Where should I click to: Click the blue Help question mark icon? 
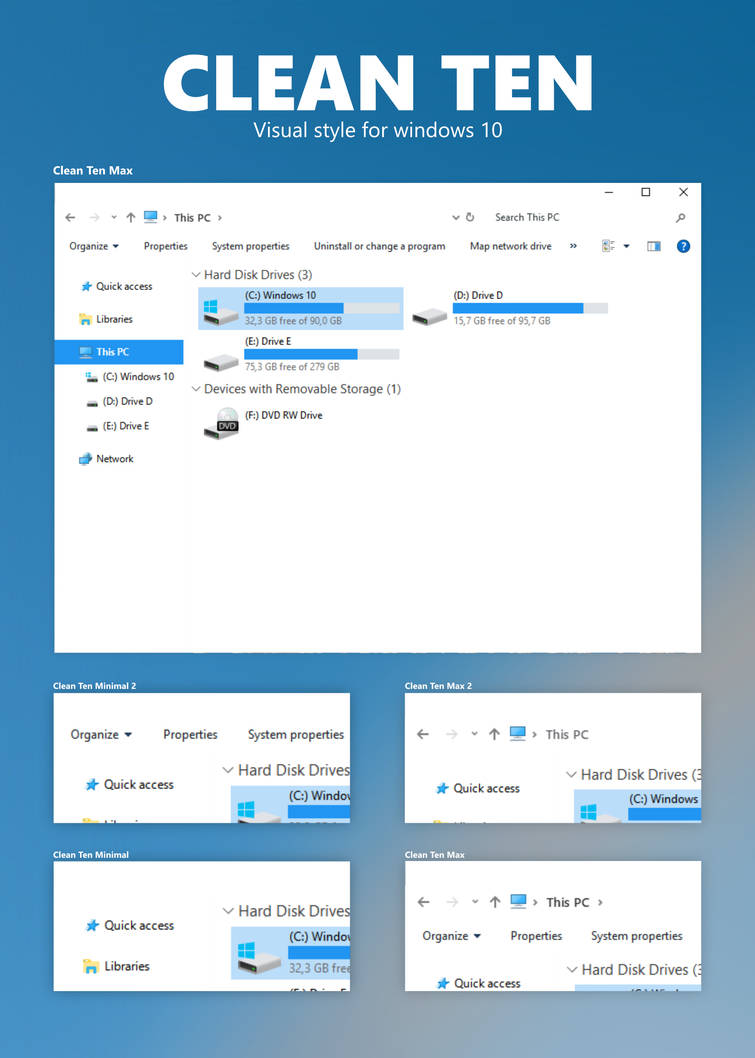coord(683,246)
